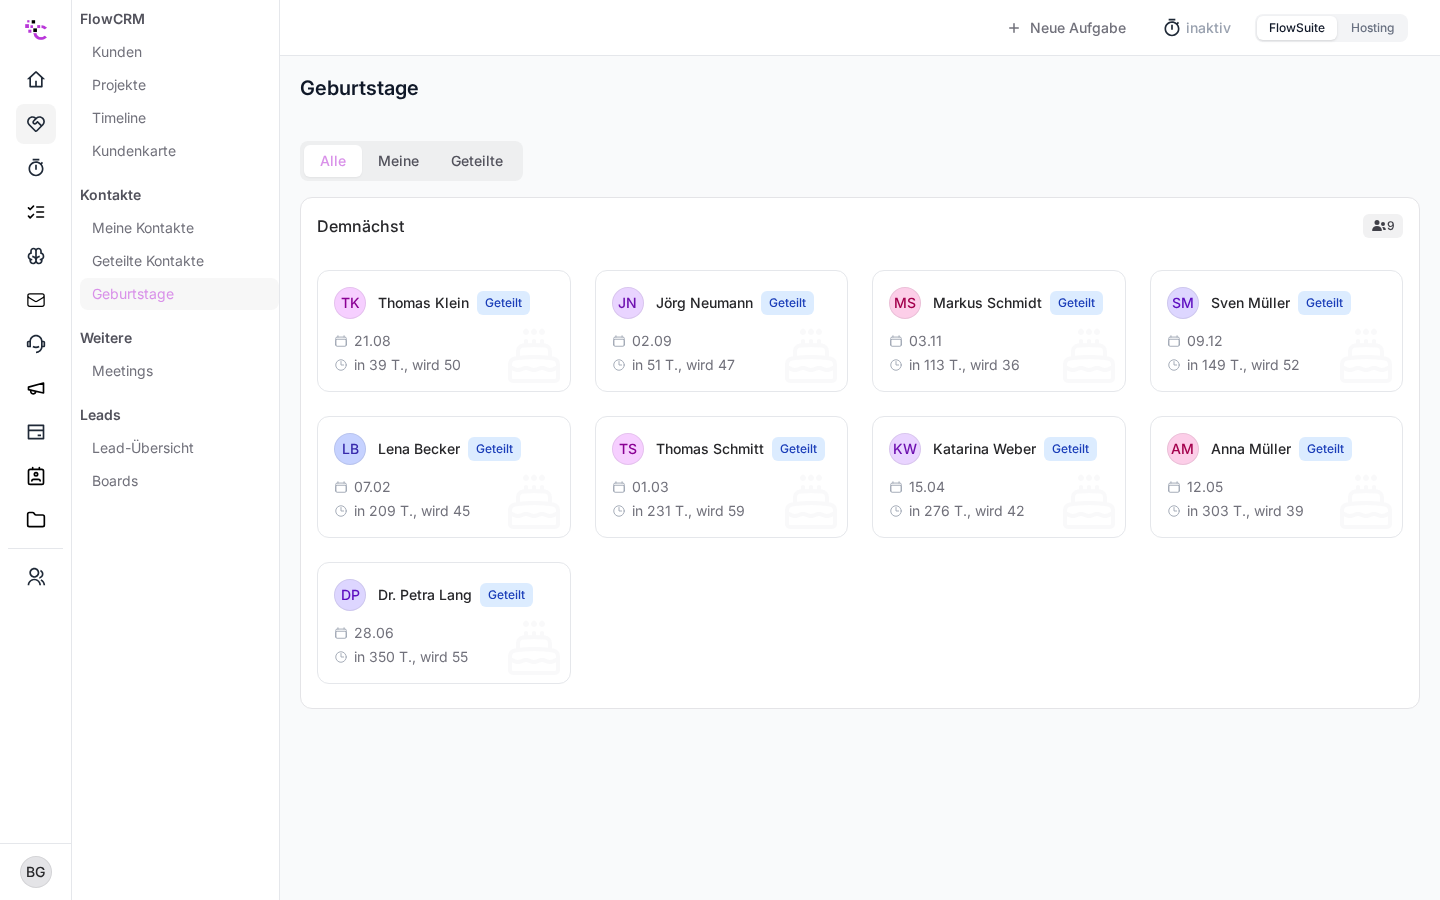Viewport: 1440px width, 900px height.
Task: Open the folder files icon
Action: click(36, 520)
